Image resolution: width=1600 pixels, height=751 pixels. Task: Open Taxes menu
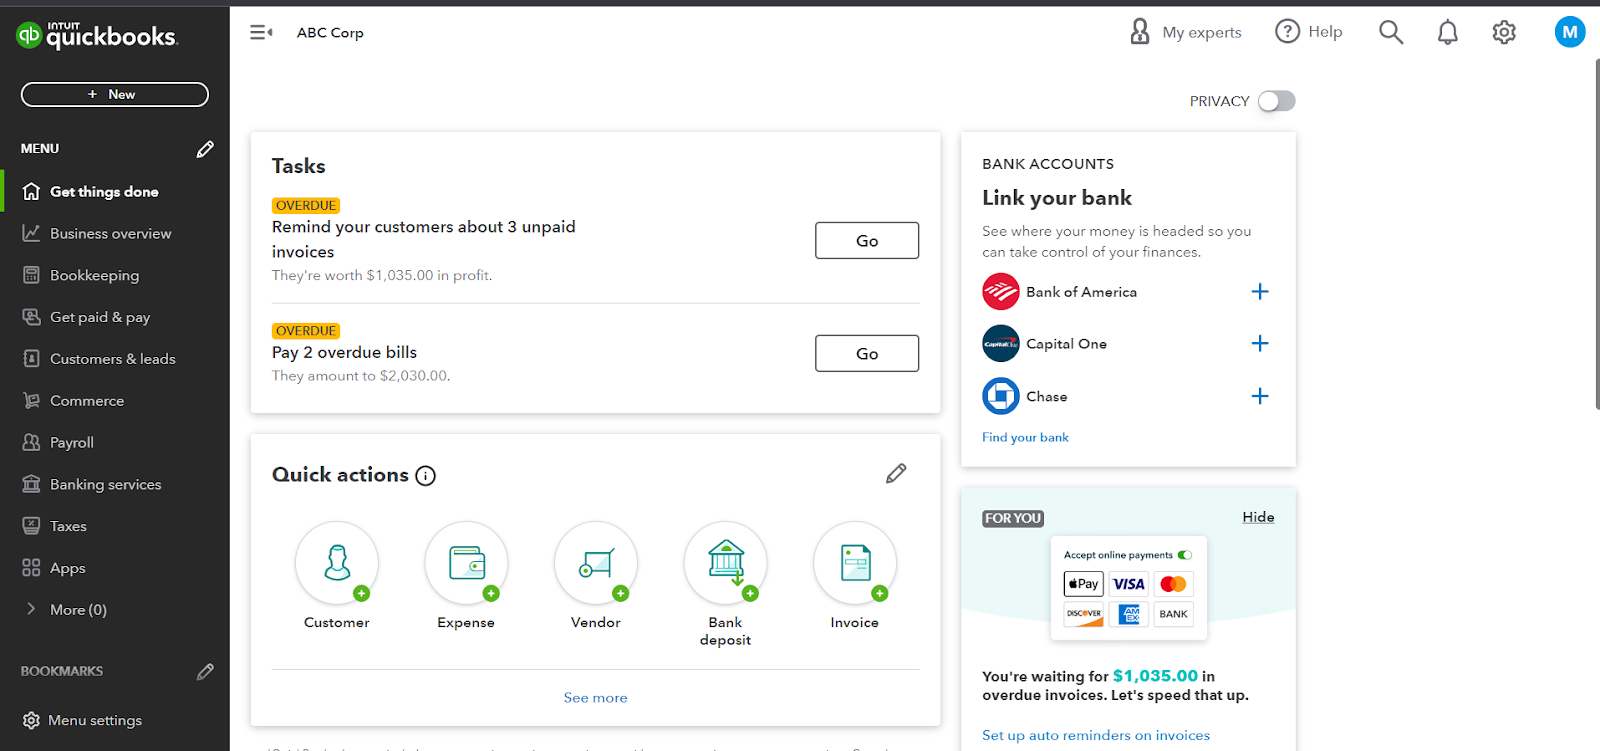coord(68,527)
